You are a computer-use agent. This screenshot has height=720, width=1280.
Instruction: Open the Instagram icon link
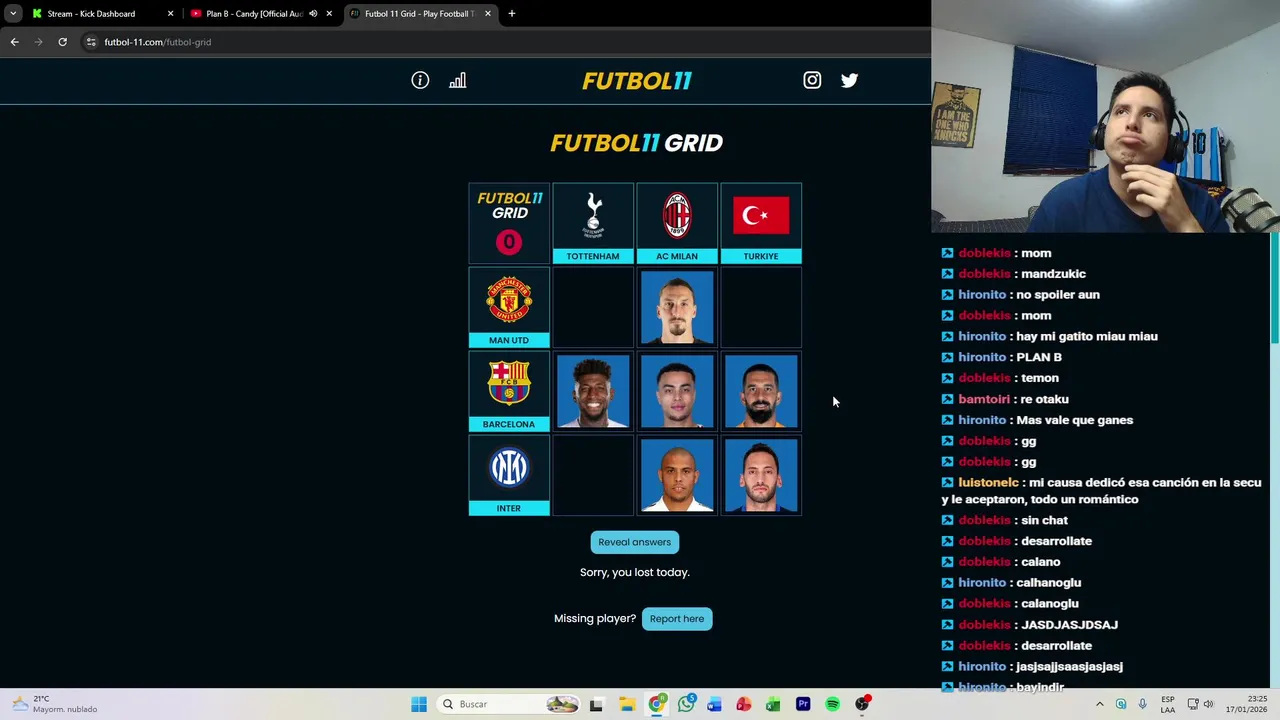[x=812, y=80]
